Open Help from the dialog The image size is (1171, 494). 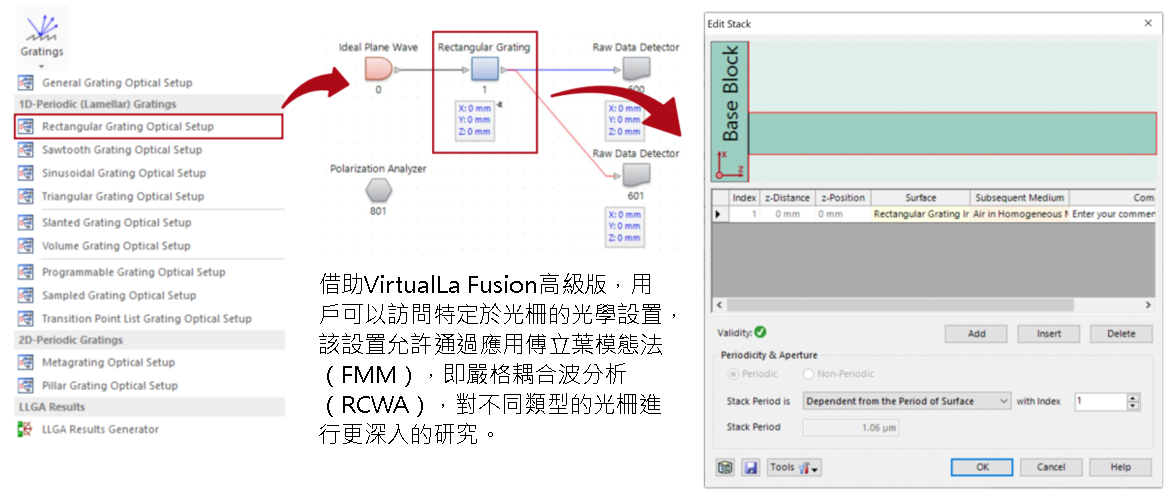pyautogui.click(x=1120, y=467)
